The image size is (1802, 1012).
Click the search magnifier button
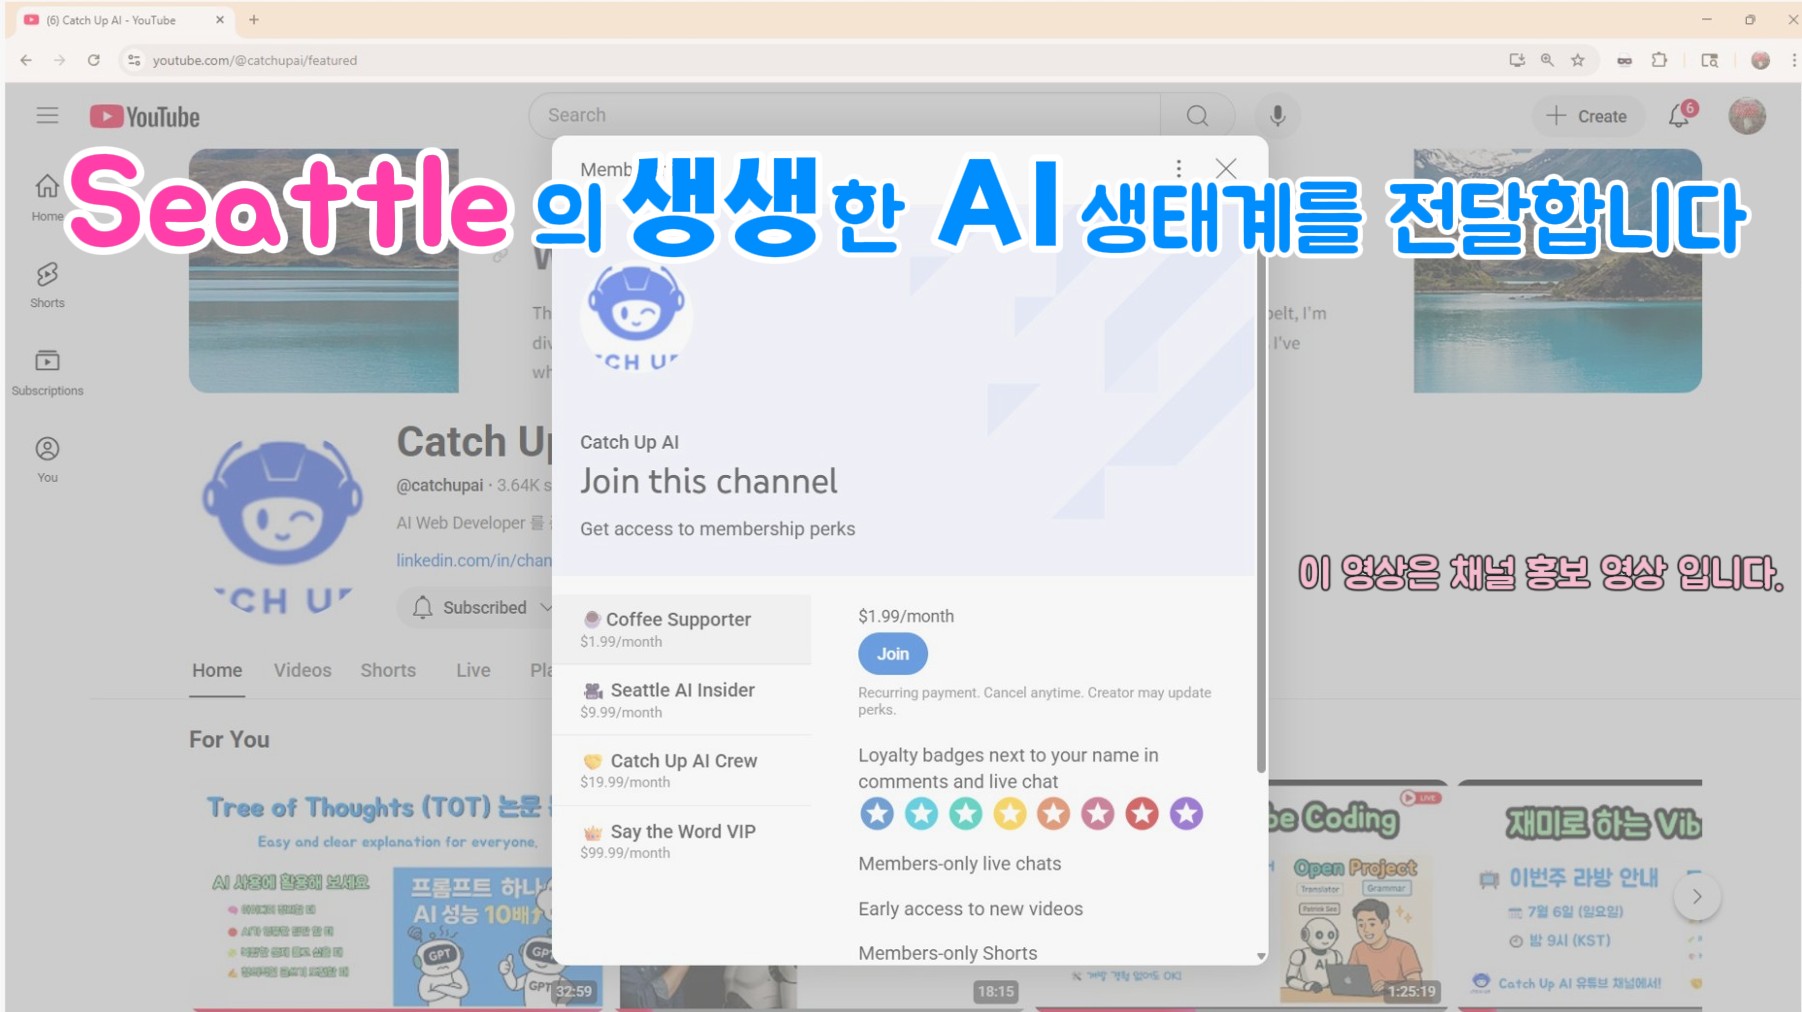click(x=1197, y=116)
